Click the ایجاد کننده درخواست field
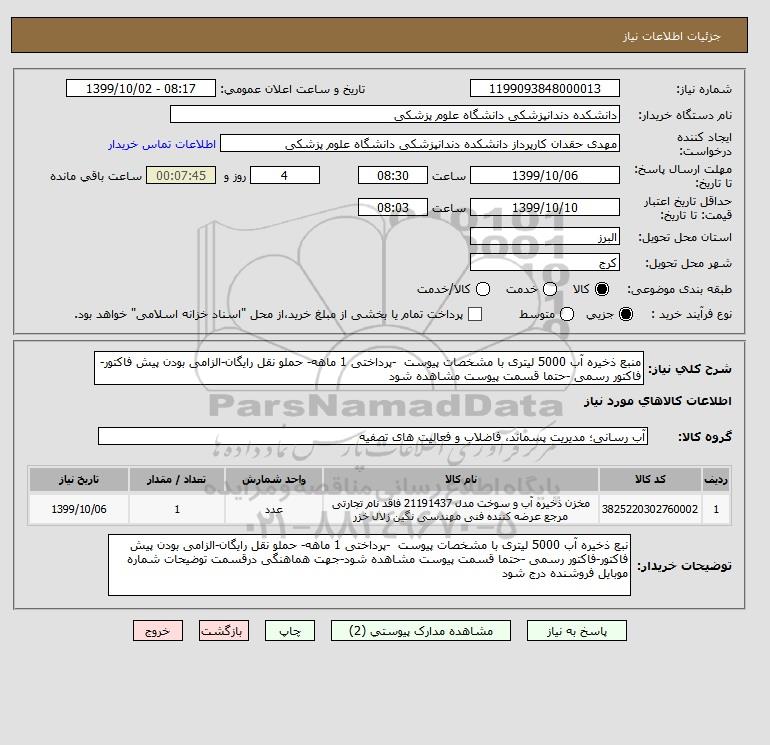This screenshot has height=745, width=770. coord(420,144)
